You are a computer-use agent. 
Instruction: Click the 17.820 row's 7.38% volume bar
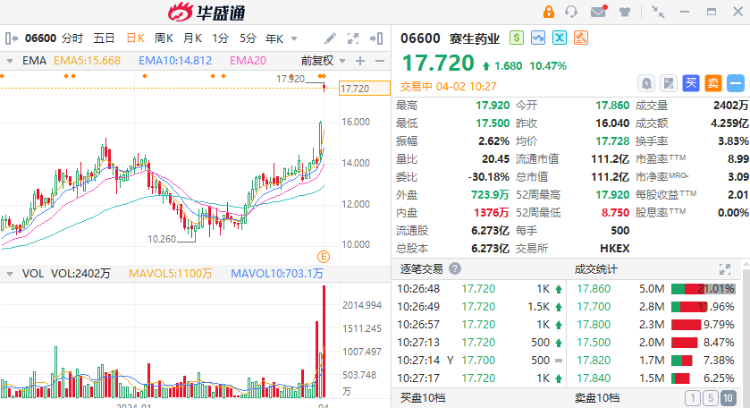[x=682, y=360]
